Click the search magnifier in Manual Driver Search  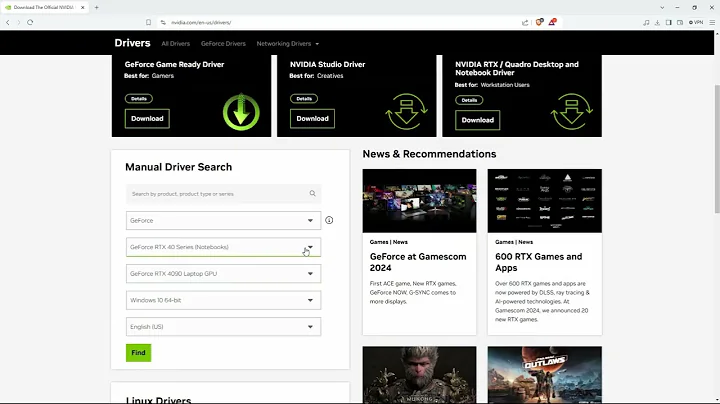click(312, 194)
